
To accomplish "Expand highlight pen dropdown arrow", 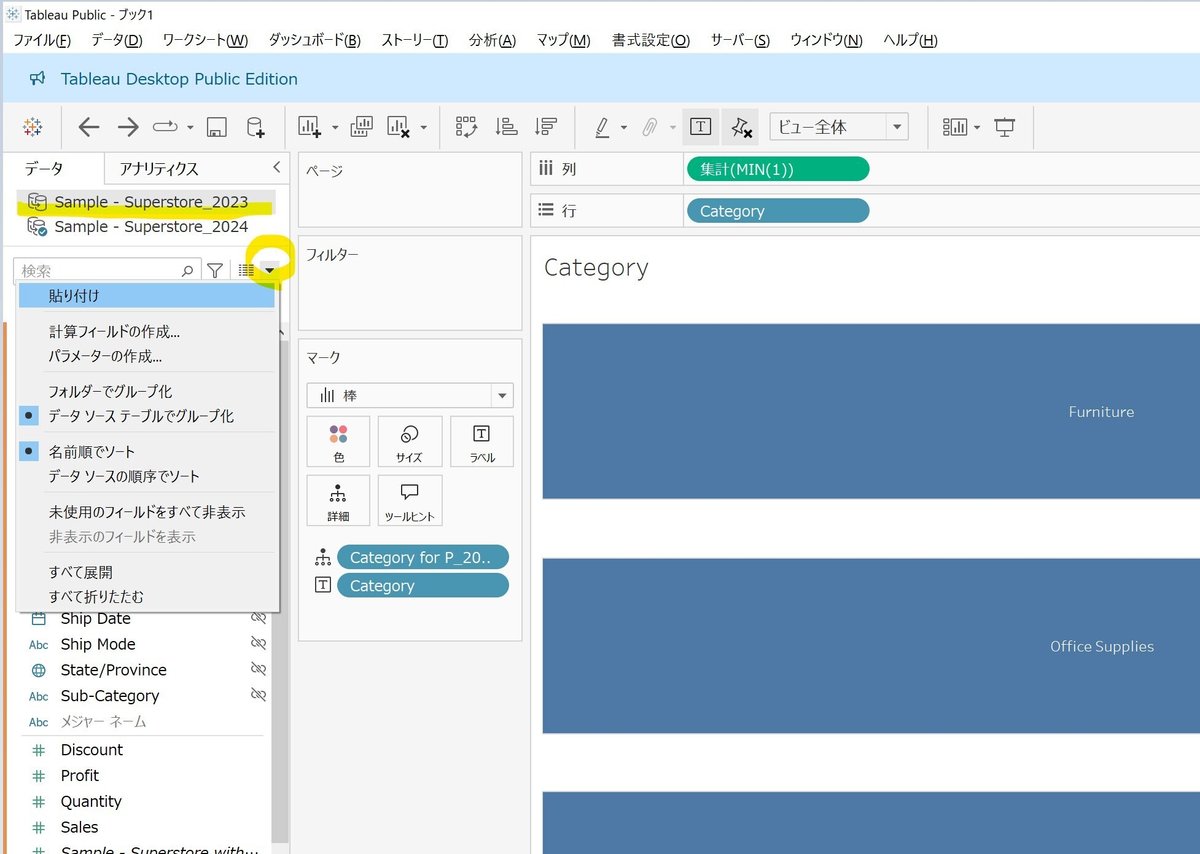I will tap(624, 127).
